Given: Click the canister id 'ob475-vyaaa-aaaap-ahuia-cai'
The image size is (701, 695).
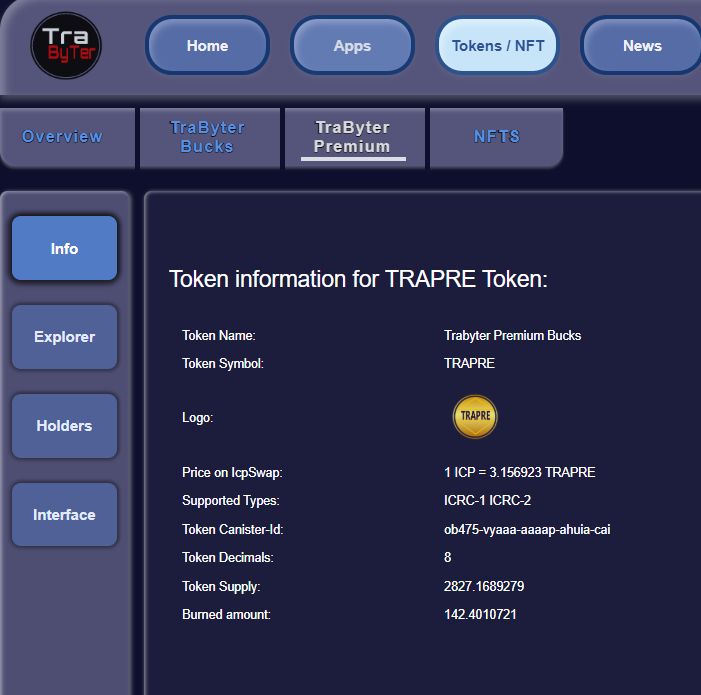Looking at the screenshot, I should (x=527, y=530).
